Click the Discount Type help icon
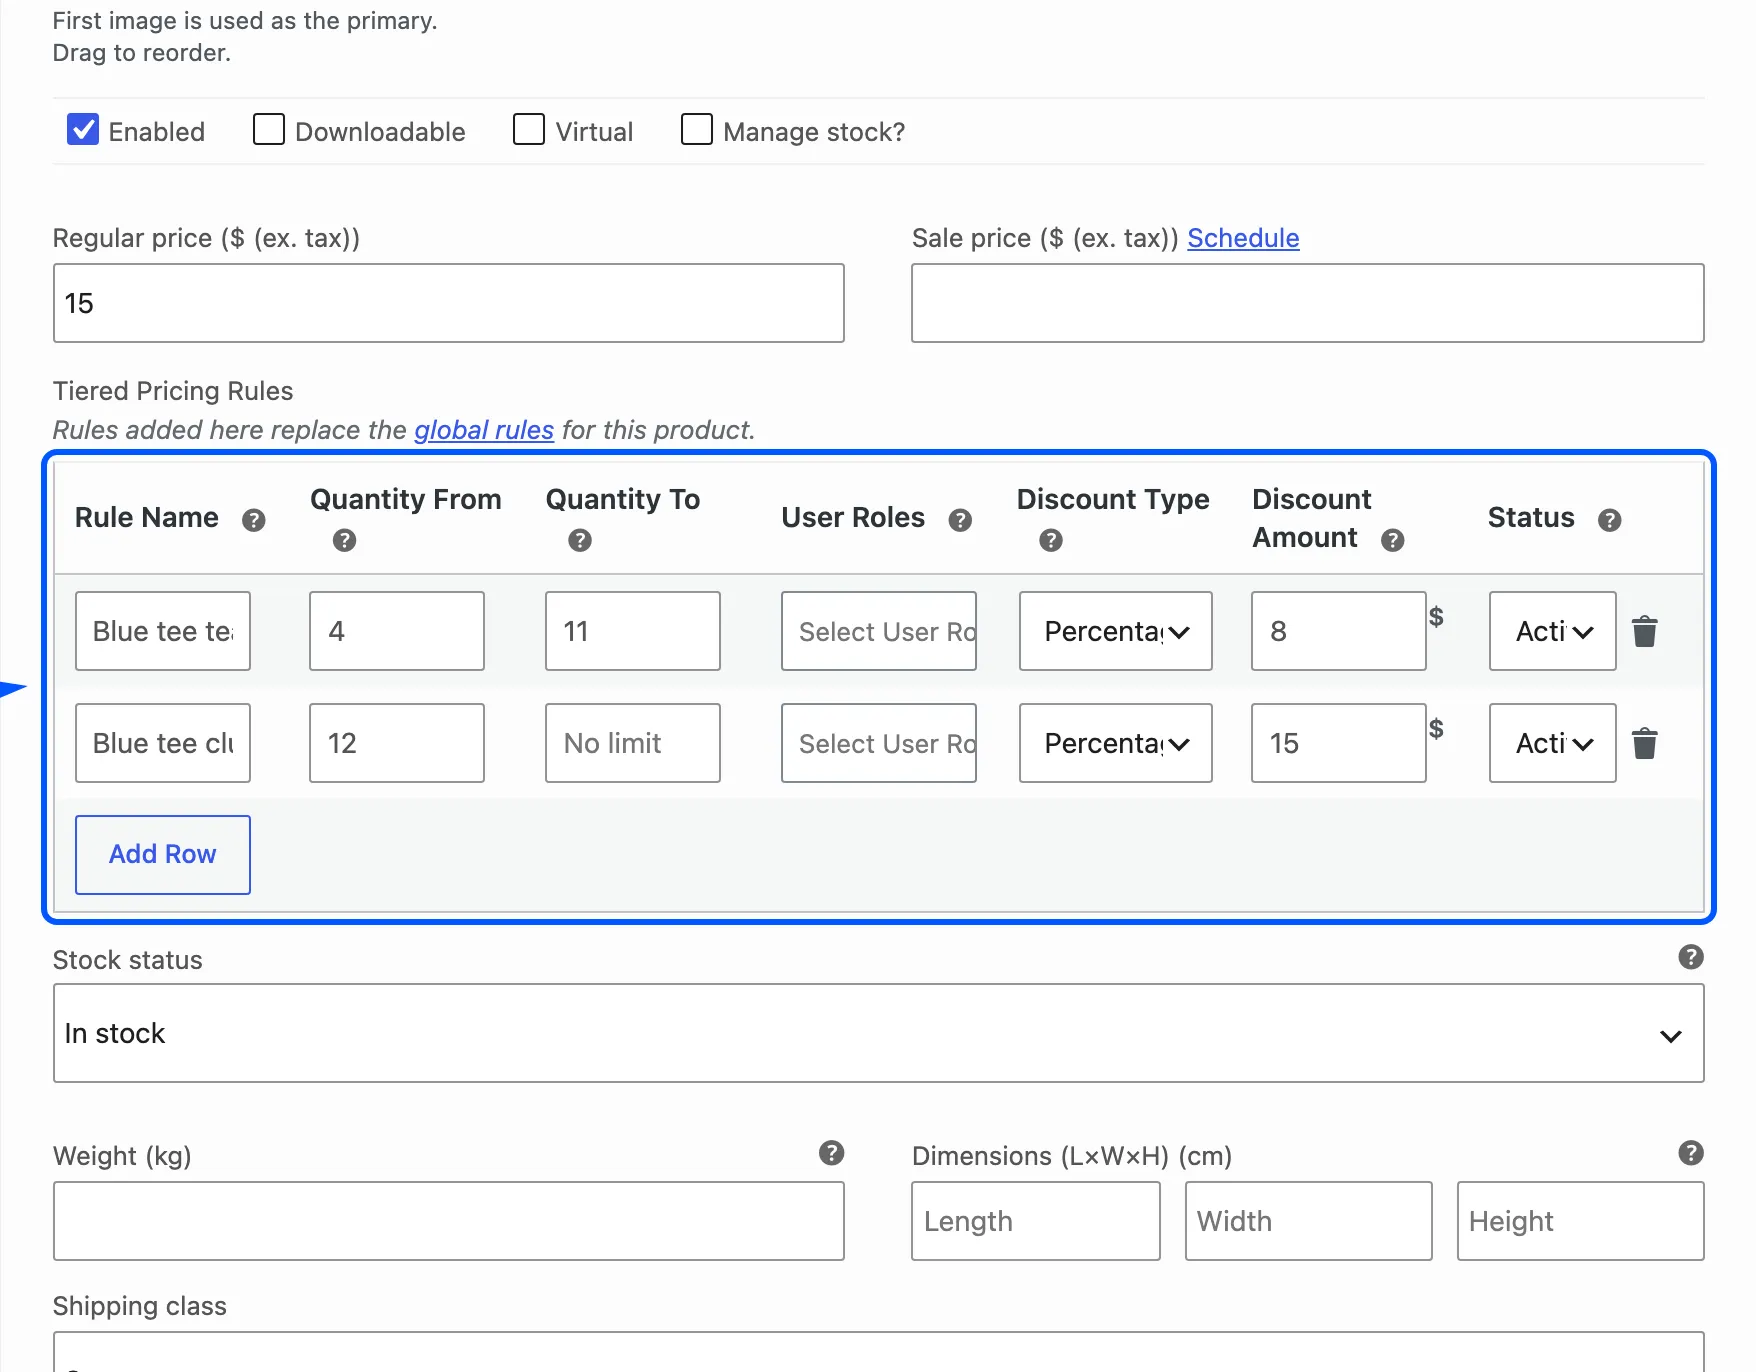The image size is (1756, 1372). (1051, 540)
